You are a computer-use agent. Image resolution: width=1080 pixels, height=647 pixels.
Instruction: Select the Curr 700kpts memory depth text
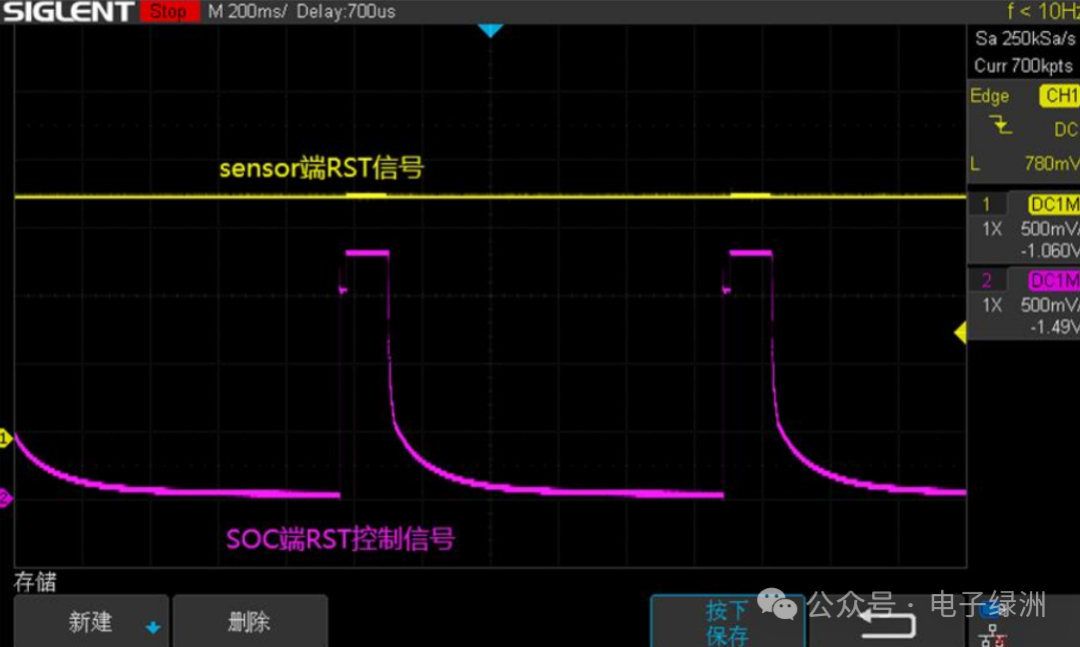coord(1023,66)
